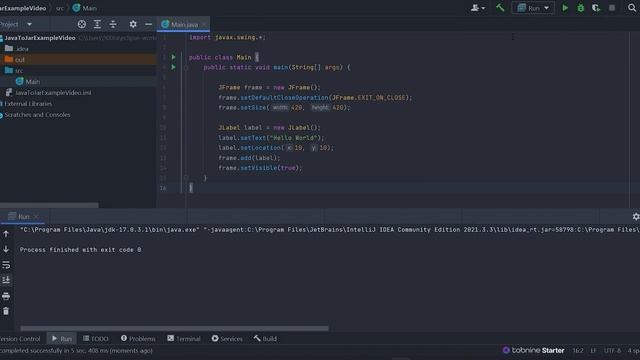Click the scroll down arrow in console
640x360 pixels.
[x=6, y=249]
